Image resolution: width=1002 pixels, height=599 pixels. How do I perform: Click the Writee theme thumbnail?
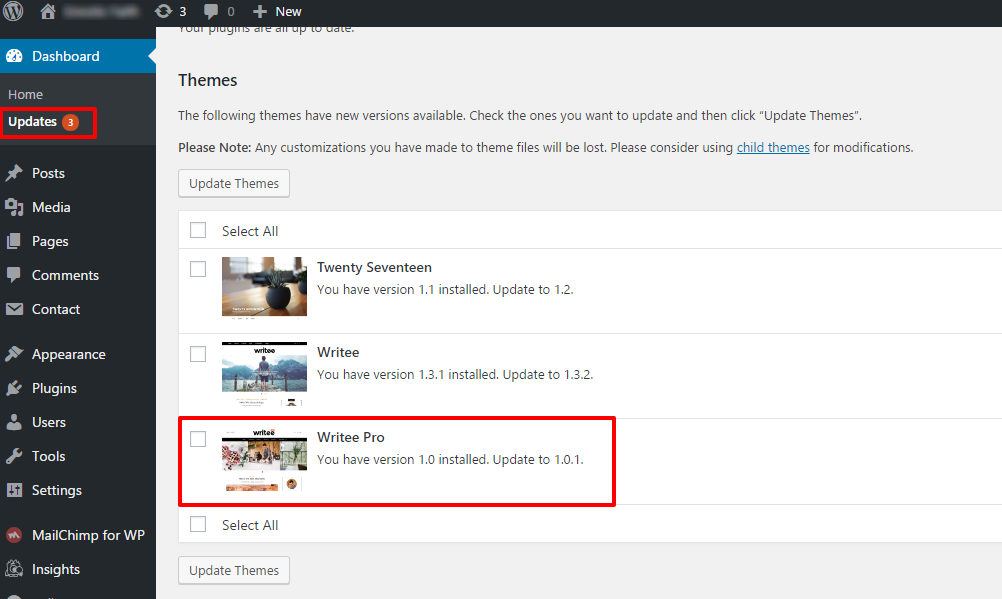[x=265, y=375]
